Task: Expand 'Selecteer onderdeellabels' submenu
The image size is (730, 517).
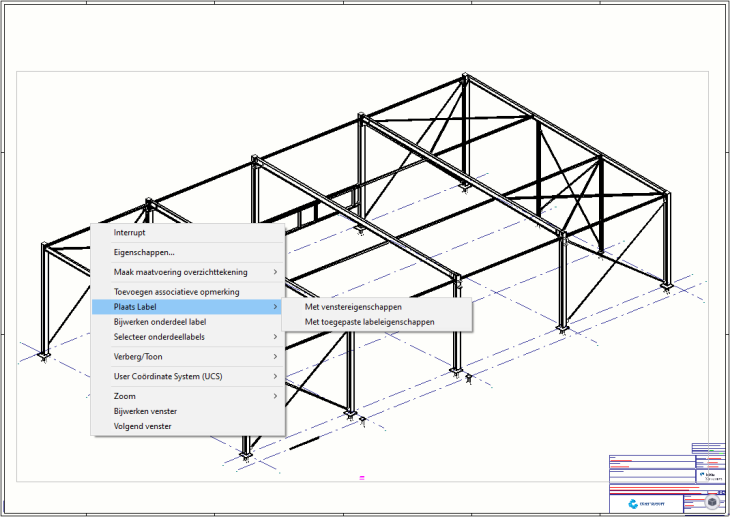Action: click(x=160, y=337)
